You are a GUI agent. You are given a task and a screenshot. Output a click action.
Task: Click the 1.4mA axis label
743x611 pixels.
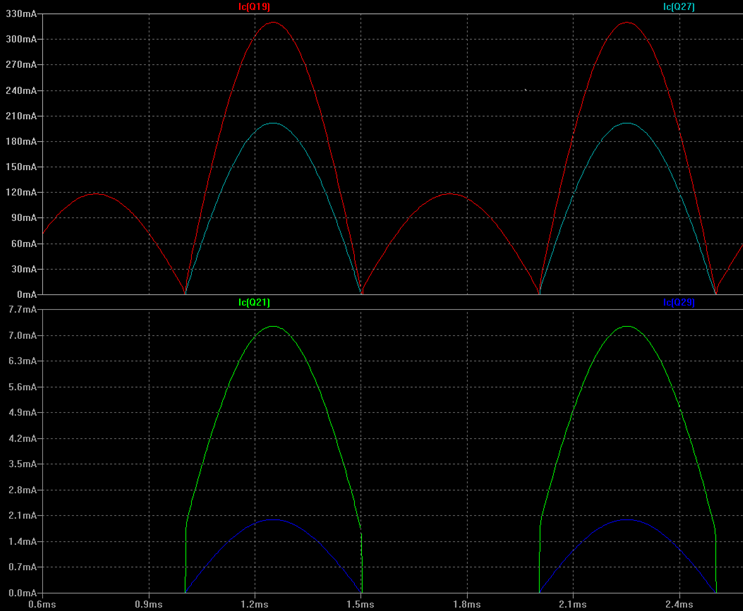(22, 541)
